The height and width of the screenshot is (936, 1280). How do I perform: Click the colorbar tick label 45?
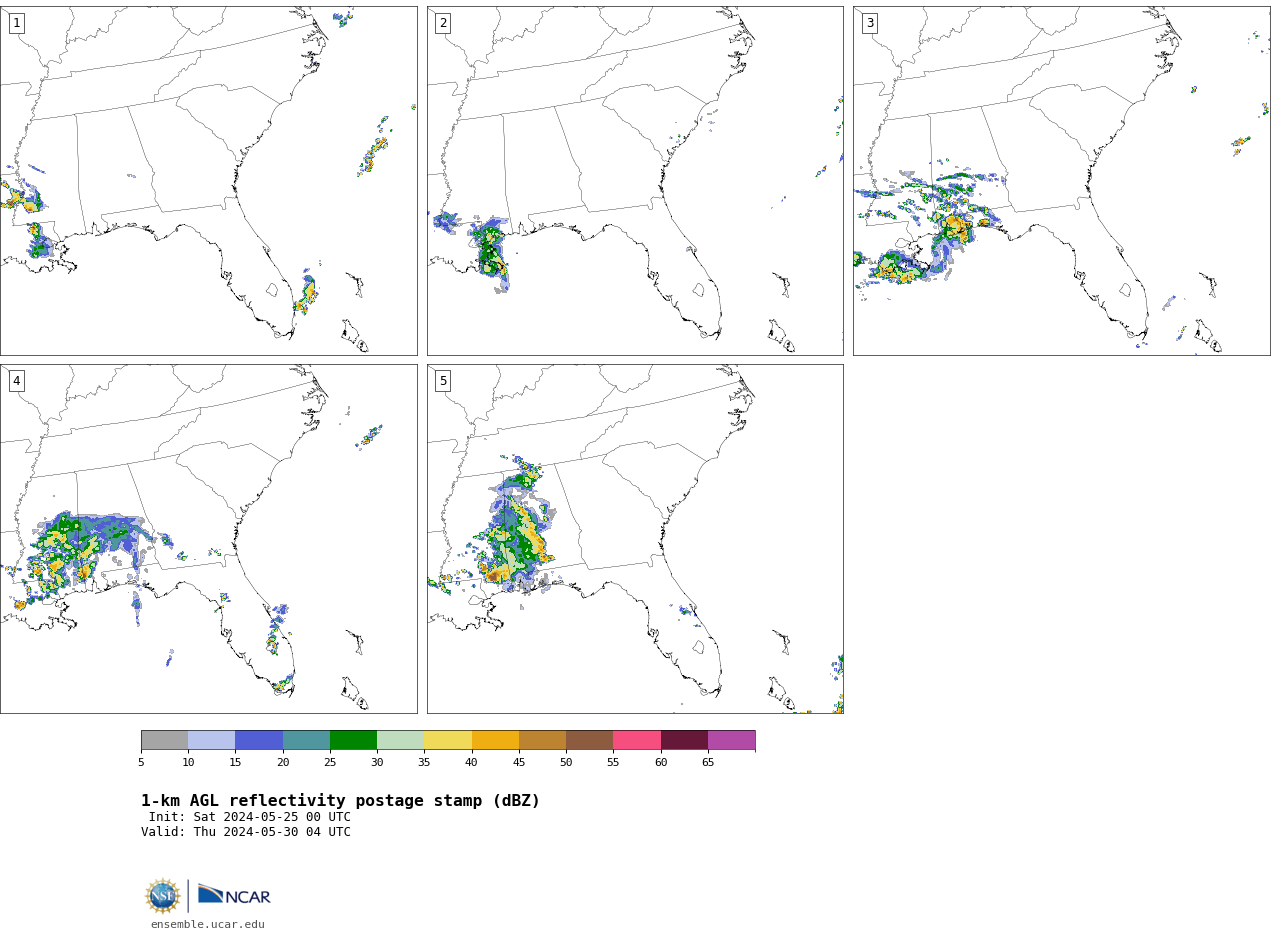[x=519, y=763]
